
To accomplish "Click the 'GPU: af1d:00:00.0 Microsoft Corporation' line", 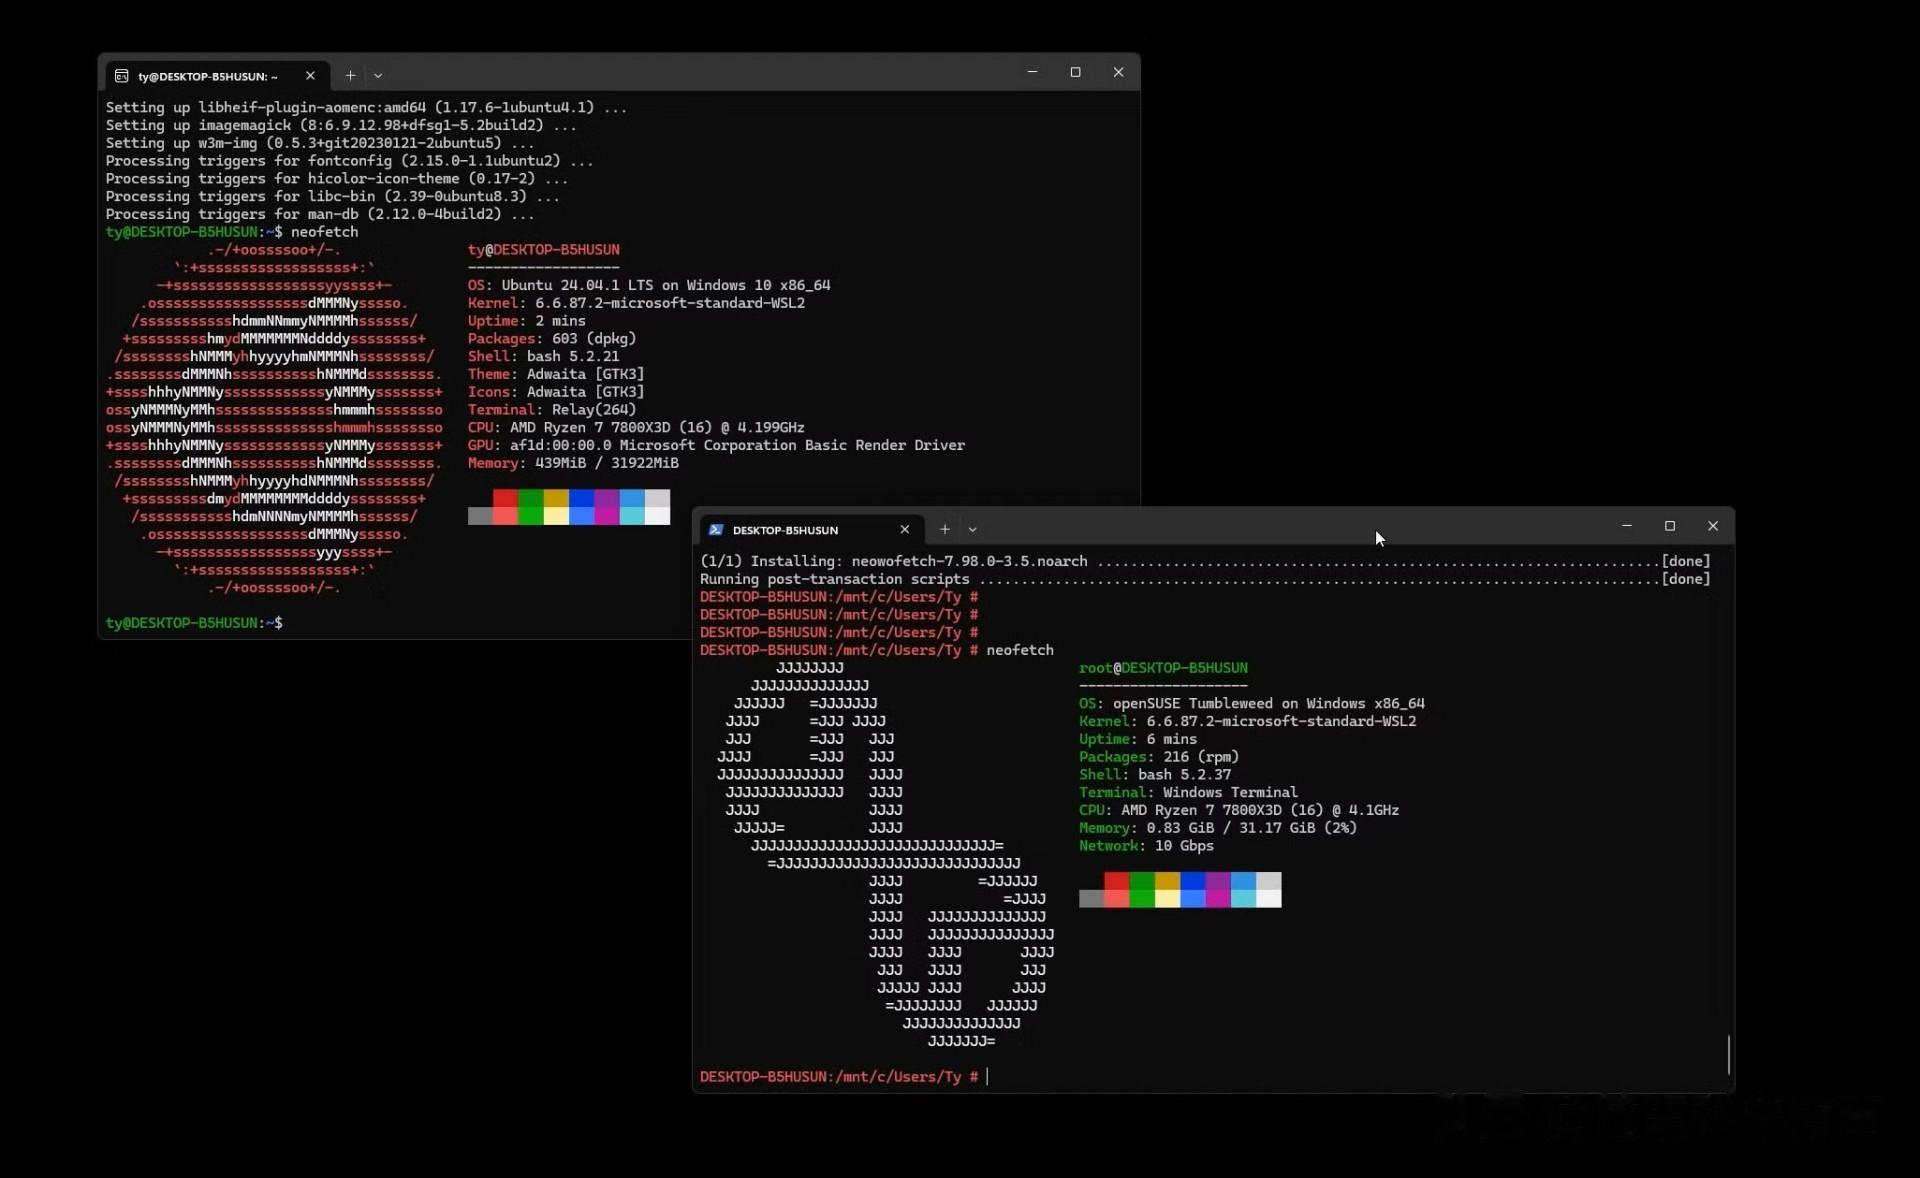I will (716, 445).
